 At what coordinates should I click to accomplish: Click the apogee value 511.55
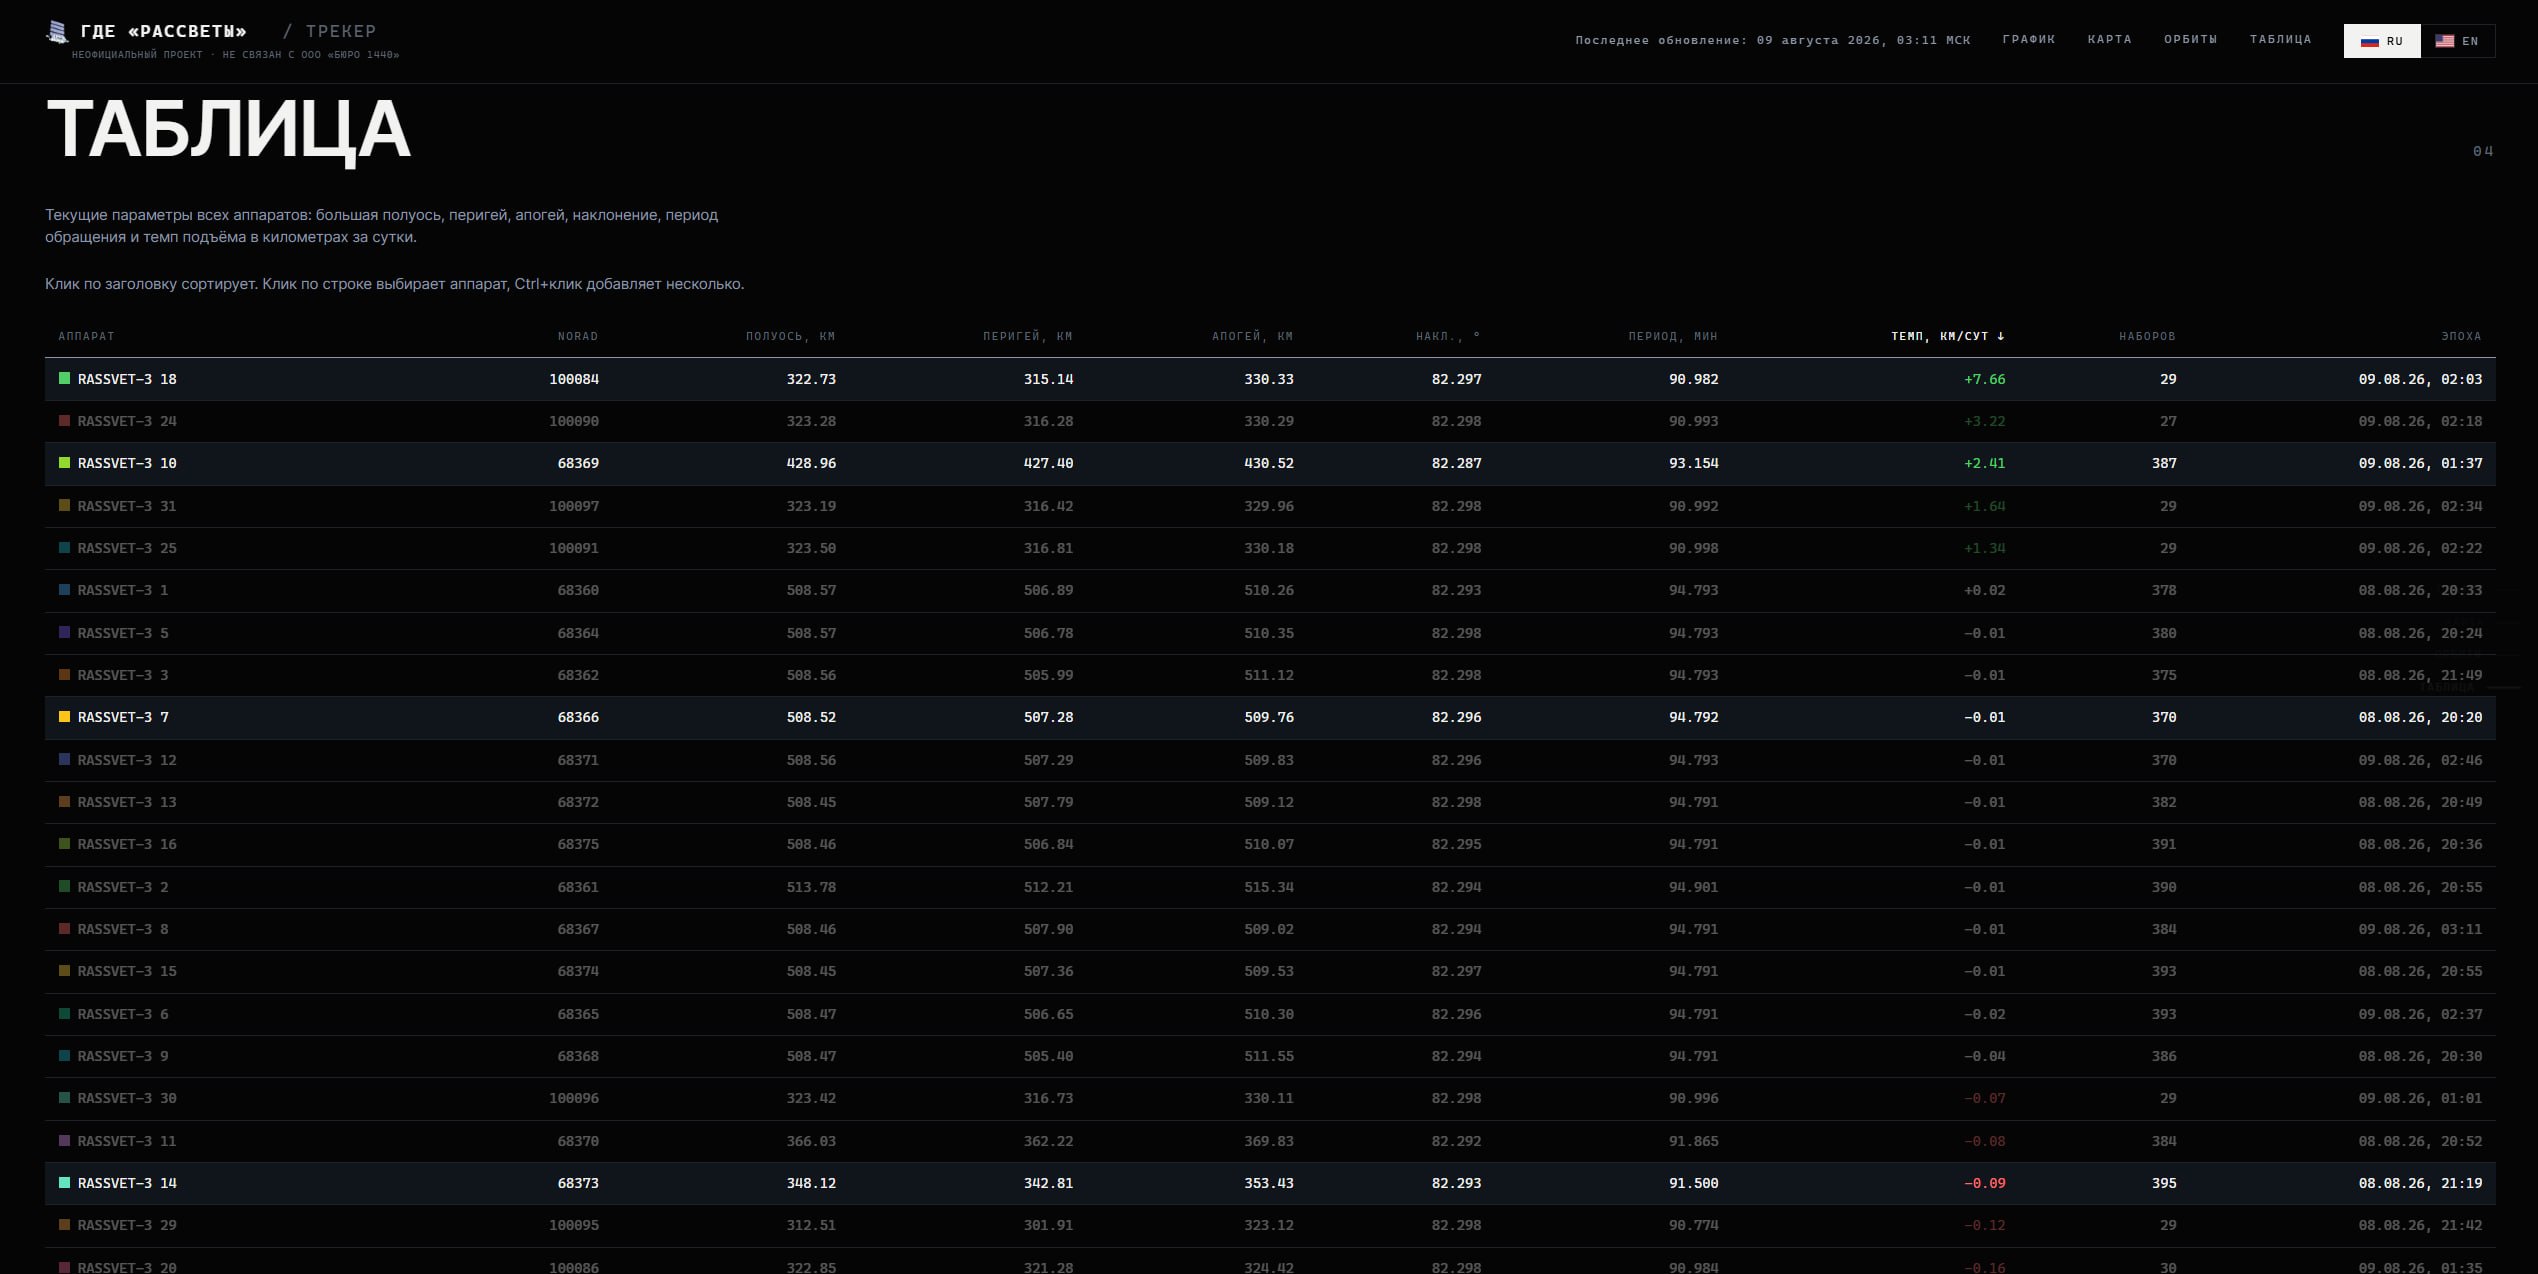pos(1269,1056)
